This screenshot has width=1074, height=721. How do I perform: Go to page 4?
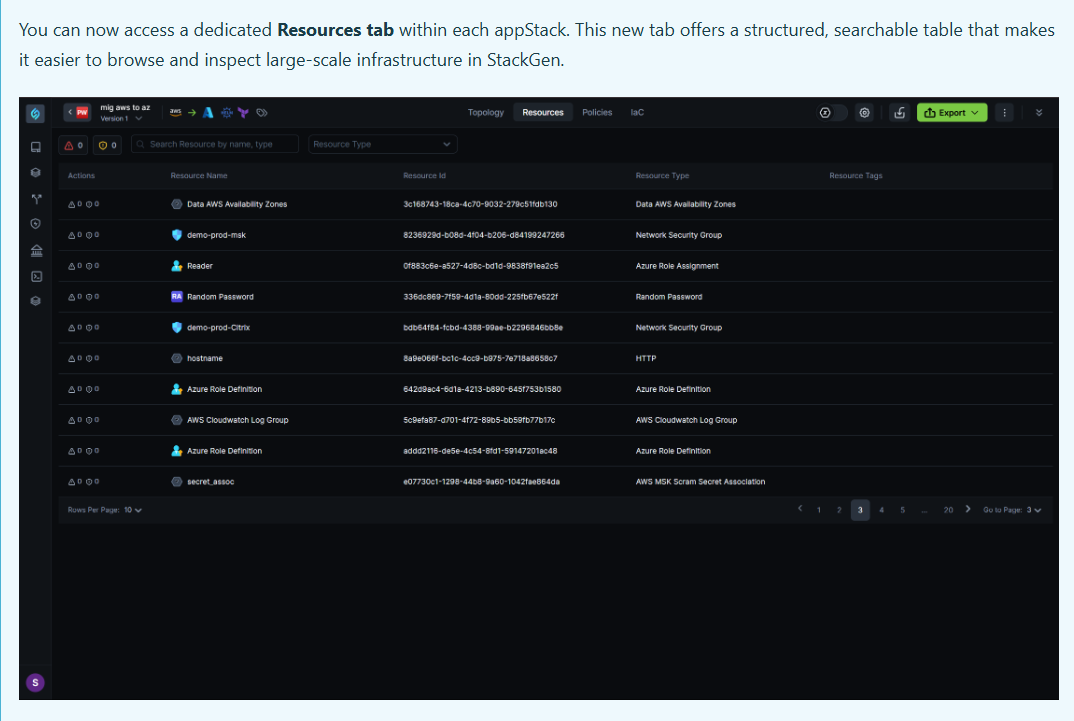[882, 510]
